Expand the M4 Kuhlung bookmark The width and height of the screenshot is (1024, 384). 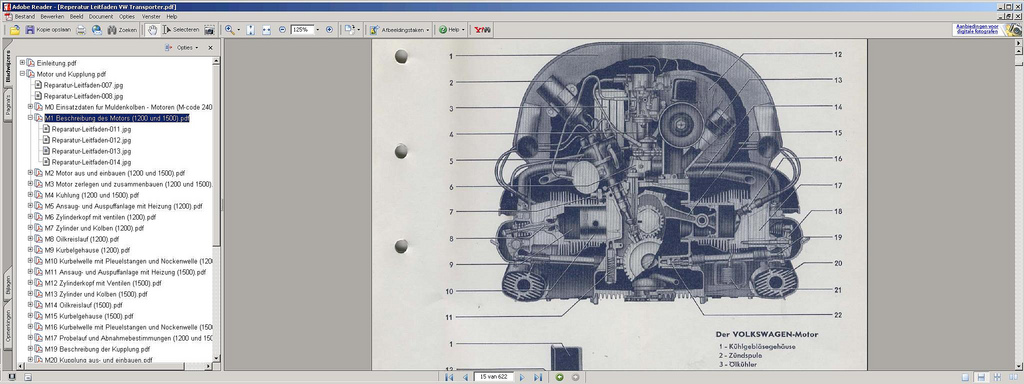pyautogui.click(x=30, y=195)
